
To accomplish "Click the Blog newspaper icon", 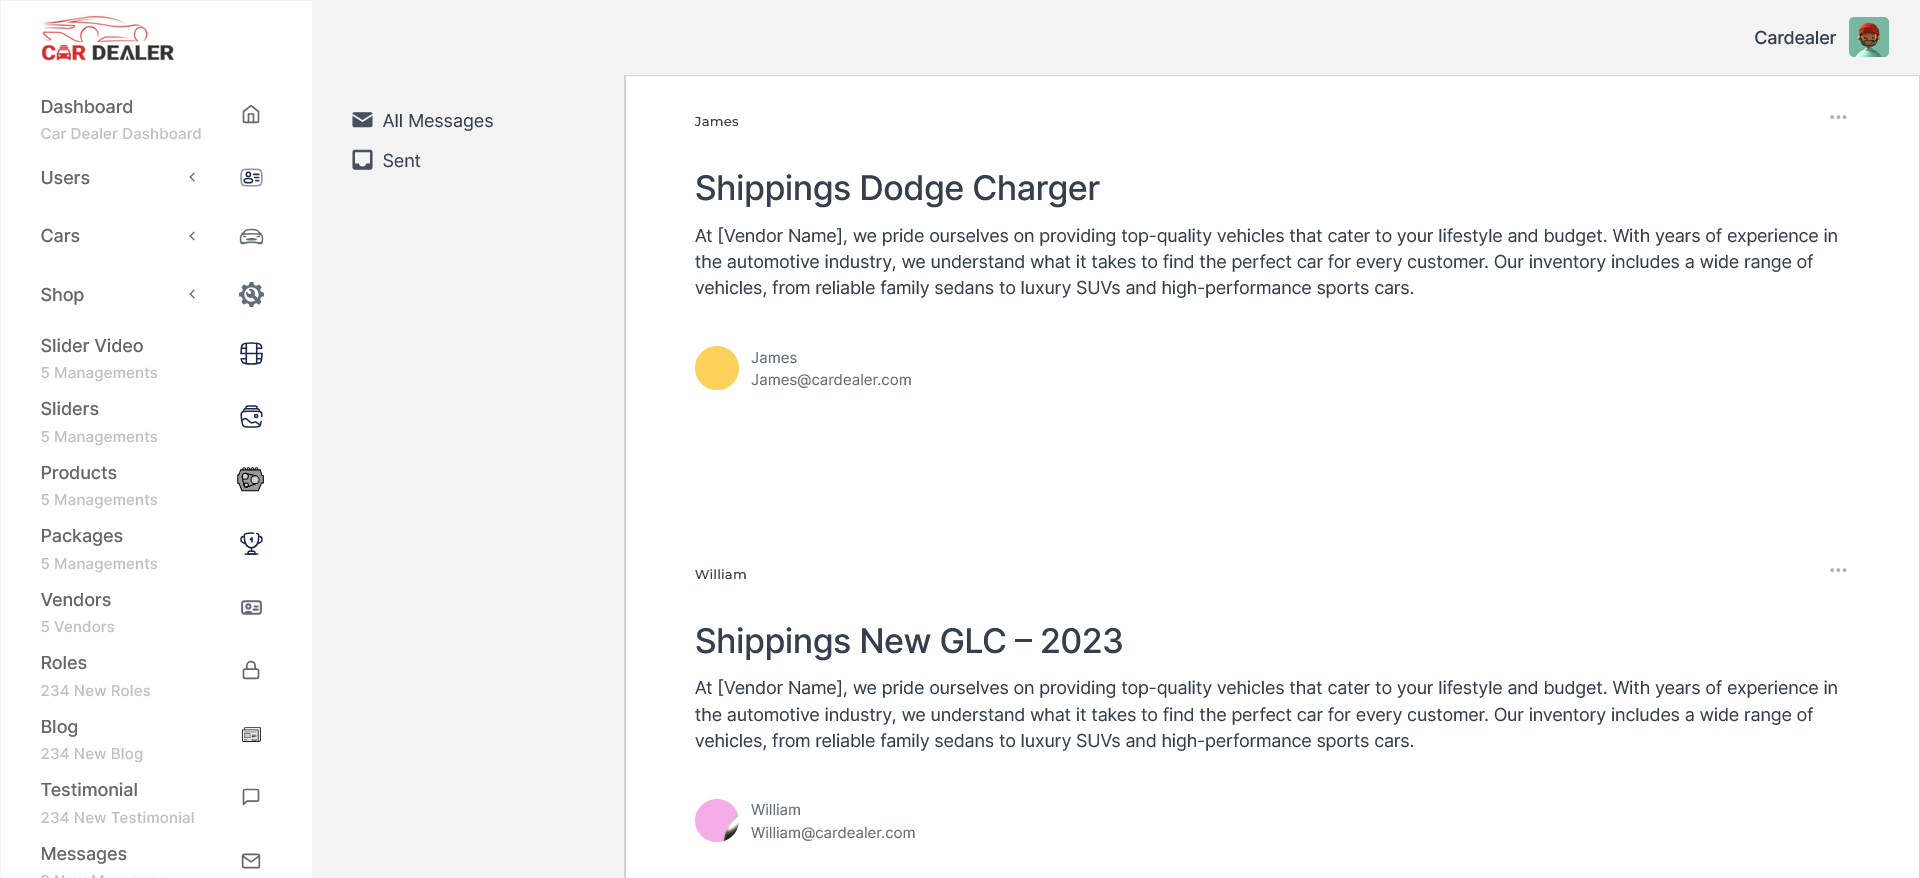I will pos(251,735).
